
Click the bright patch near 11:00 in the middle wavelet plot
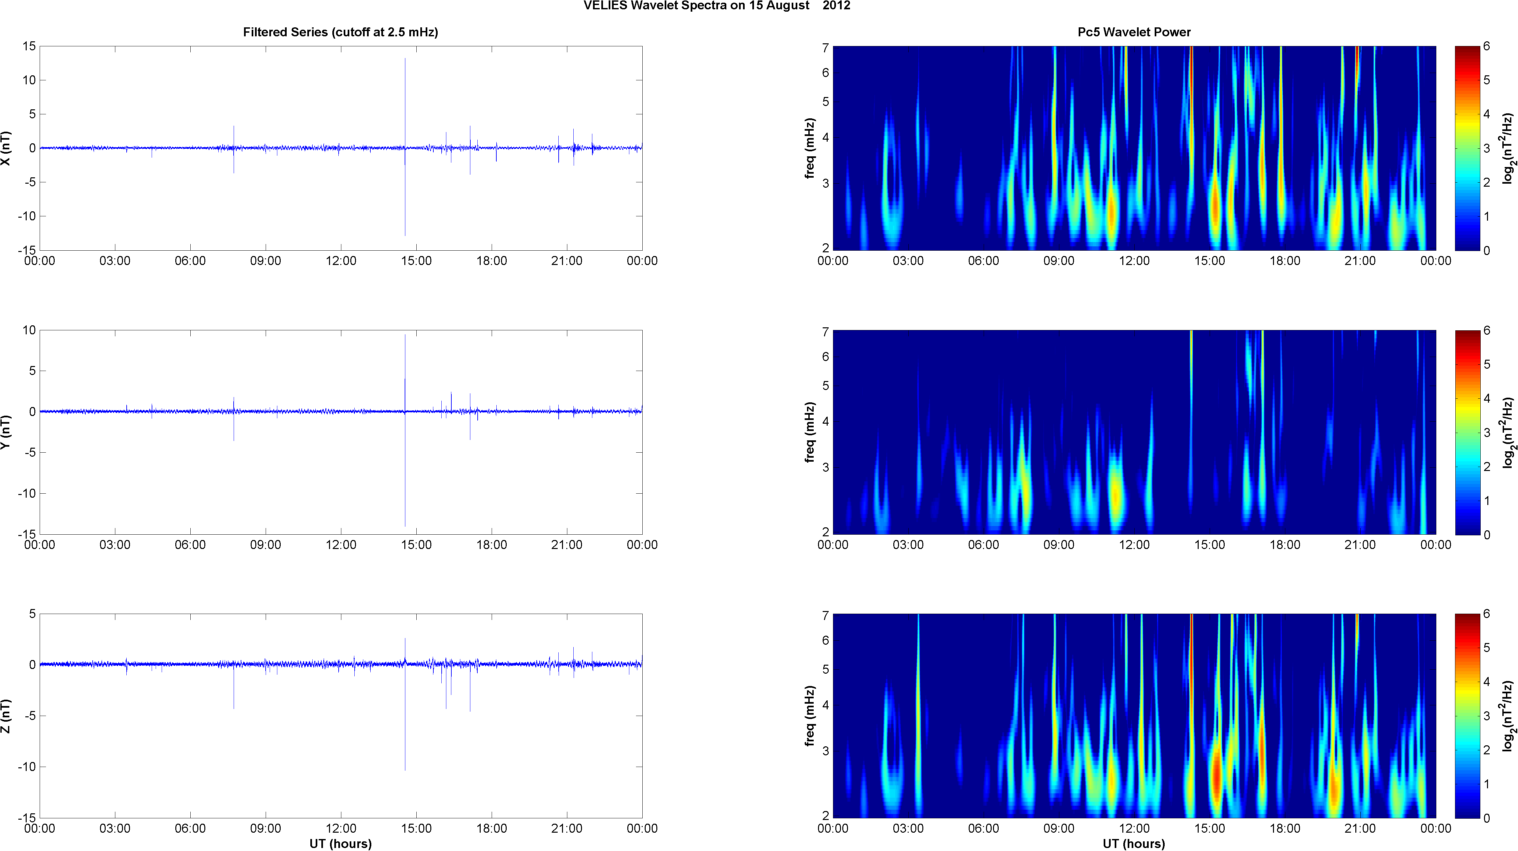tap(1116, 495)
